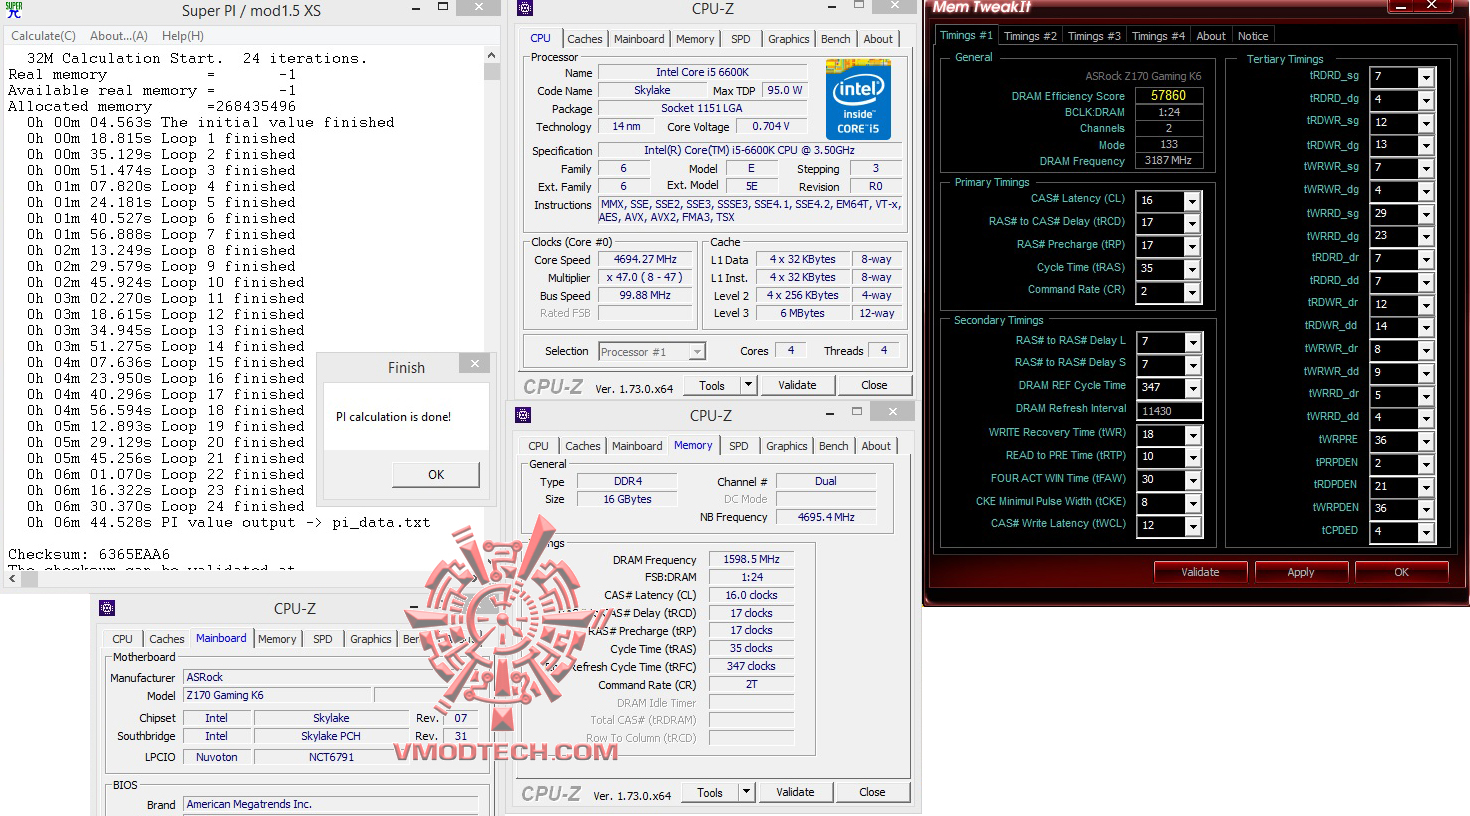Image resolution: width=1470 pixels, height=816 pixels.
Task: Click Close button in CPU-Z Memory window
Action: (x=872, y=792)
